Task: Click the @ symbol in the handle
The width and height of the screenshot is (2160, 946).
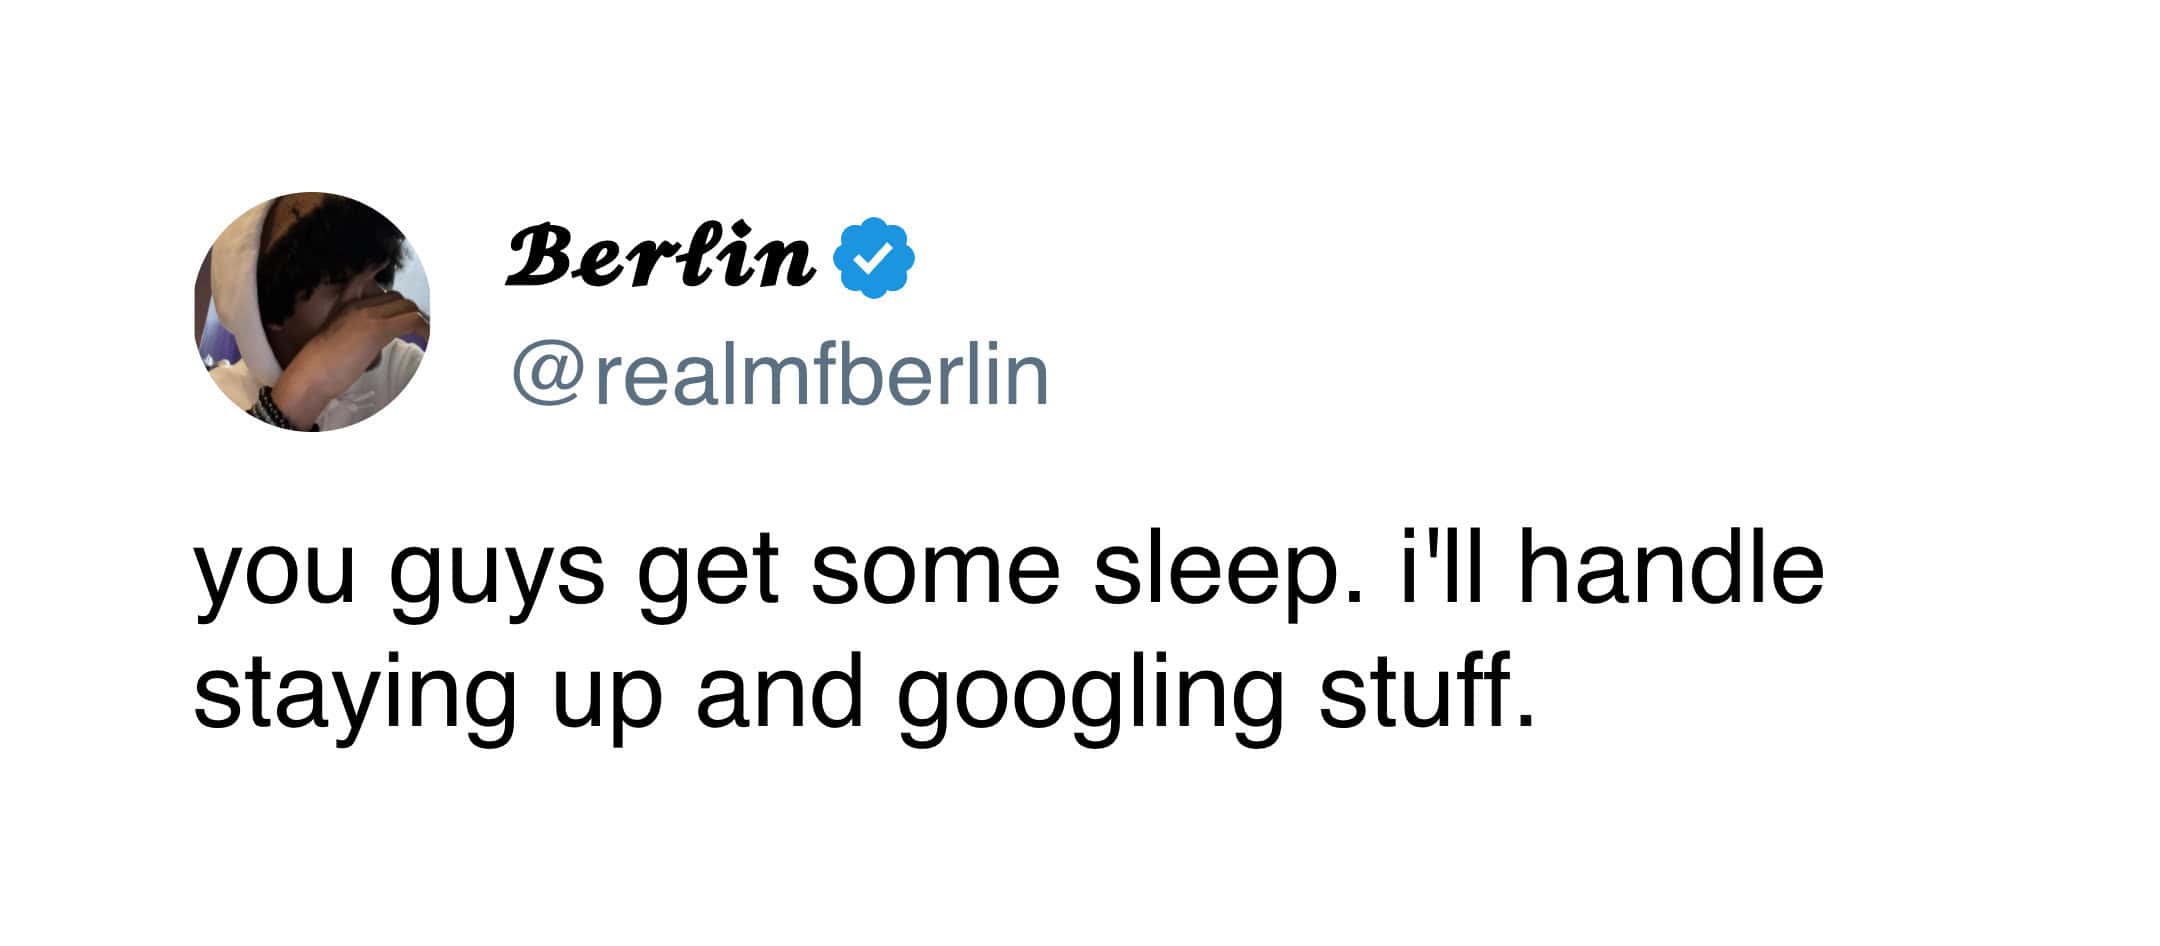Action: (548, 377)
